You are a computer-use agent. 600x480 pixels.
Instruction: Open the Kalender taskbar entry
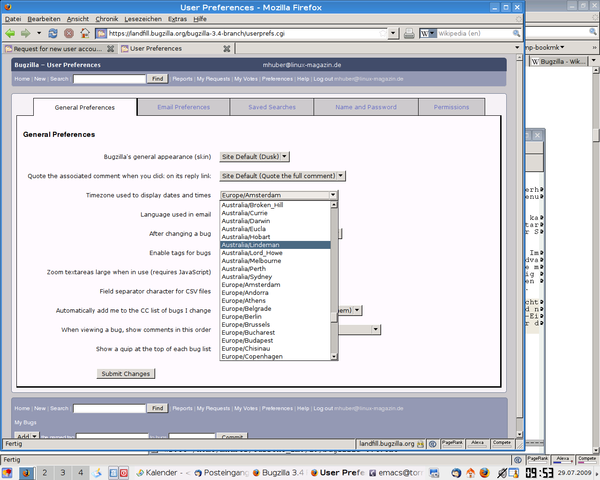point(161,473)
